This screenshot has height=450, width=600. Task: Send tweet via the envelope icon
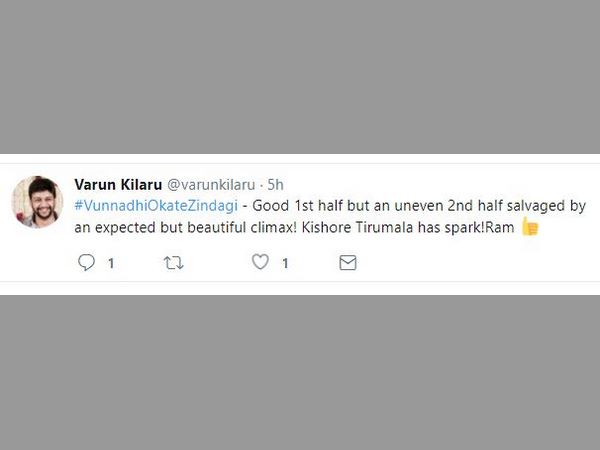coord(347,263)
